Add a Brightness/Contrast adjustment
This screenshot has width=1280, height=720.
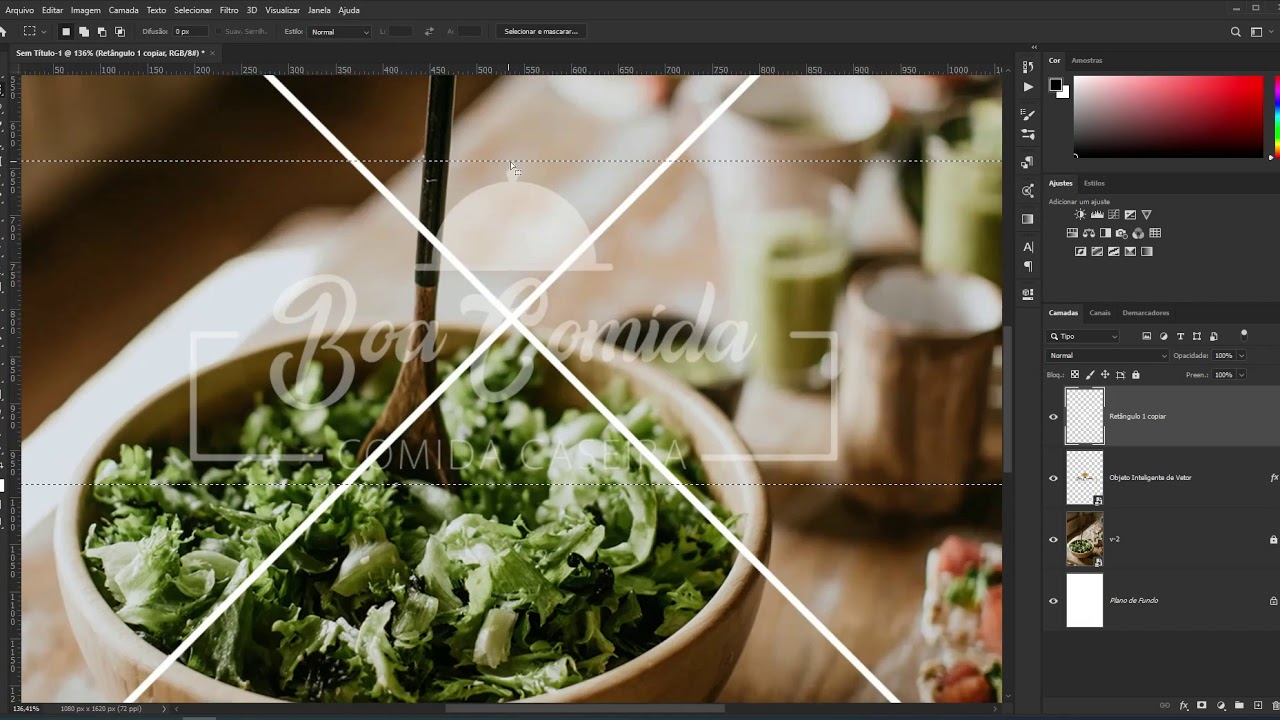(x=1080, y=215)
